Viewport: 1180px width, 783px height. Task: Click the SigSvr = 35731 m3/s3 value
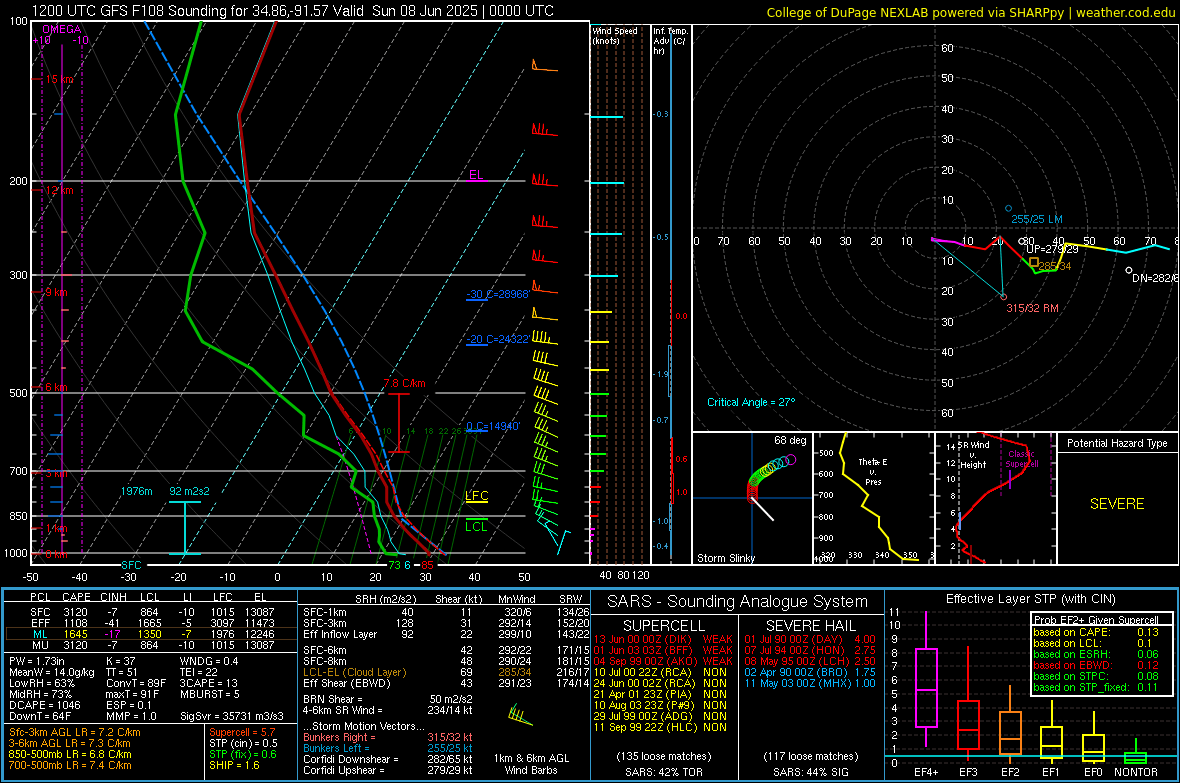click(232, 716)
